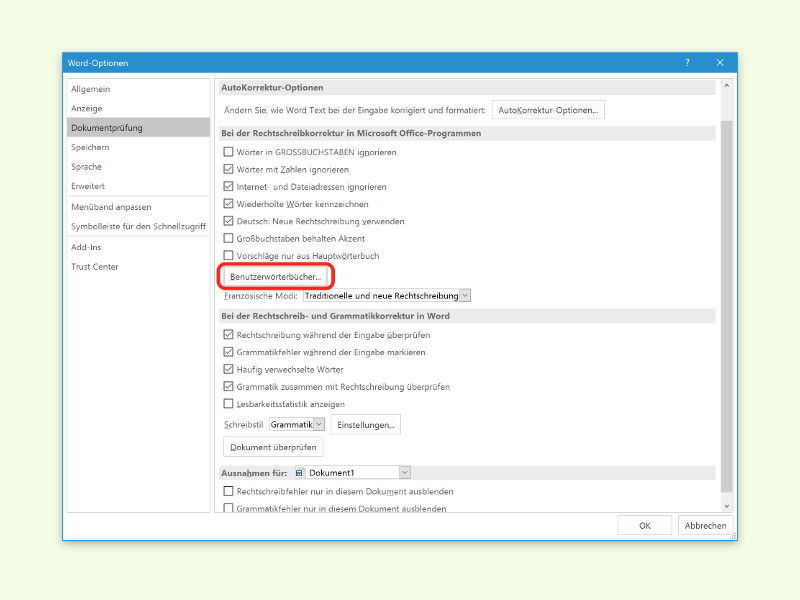Select the Allgemein category
This screenshot has height=600, width=800.
coord(138,89)
